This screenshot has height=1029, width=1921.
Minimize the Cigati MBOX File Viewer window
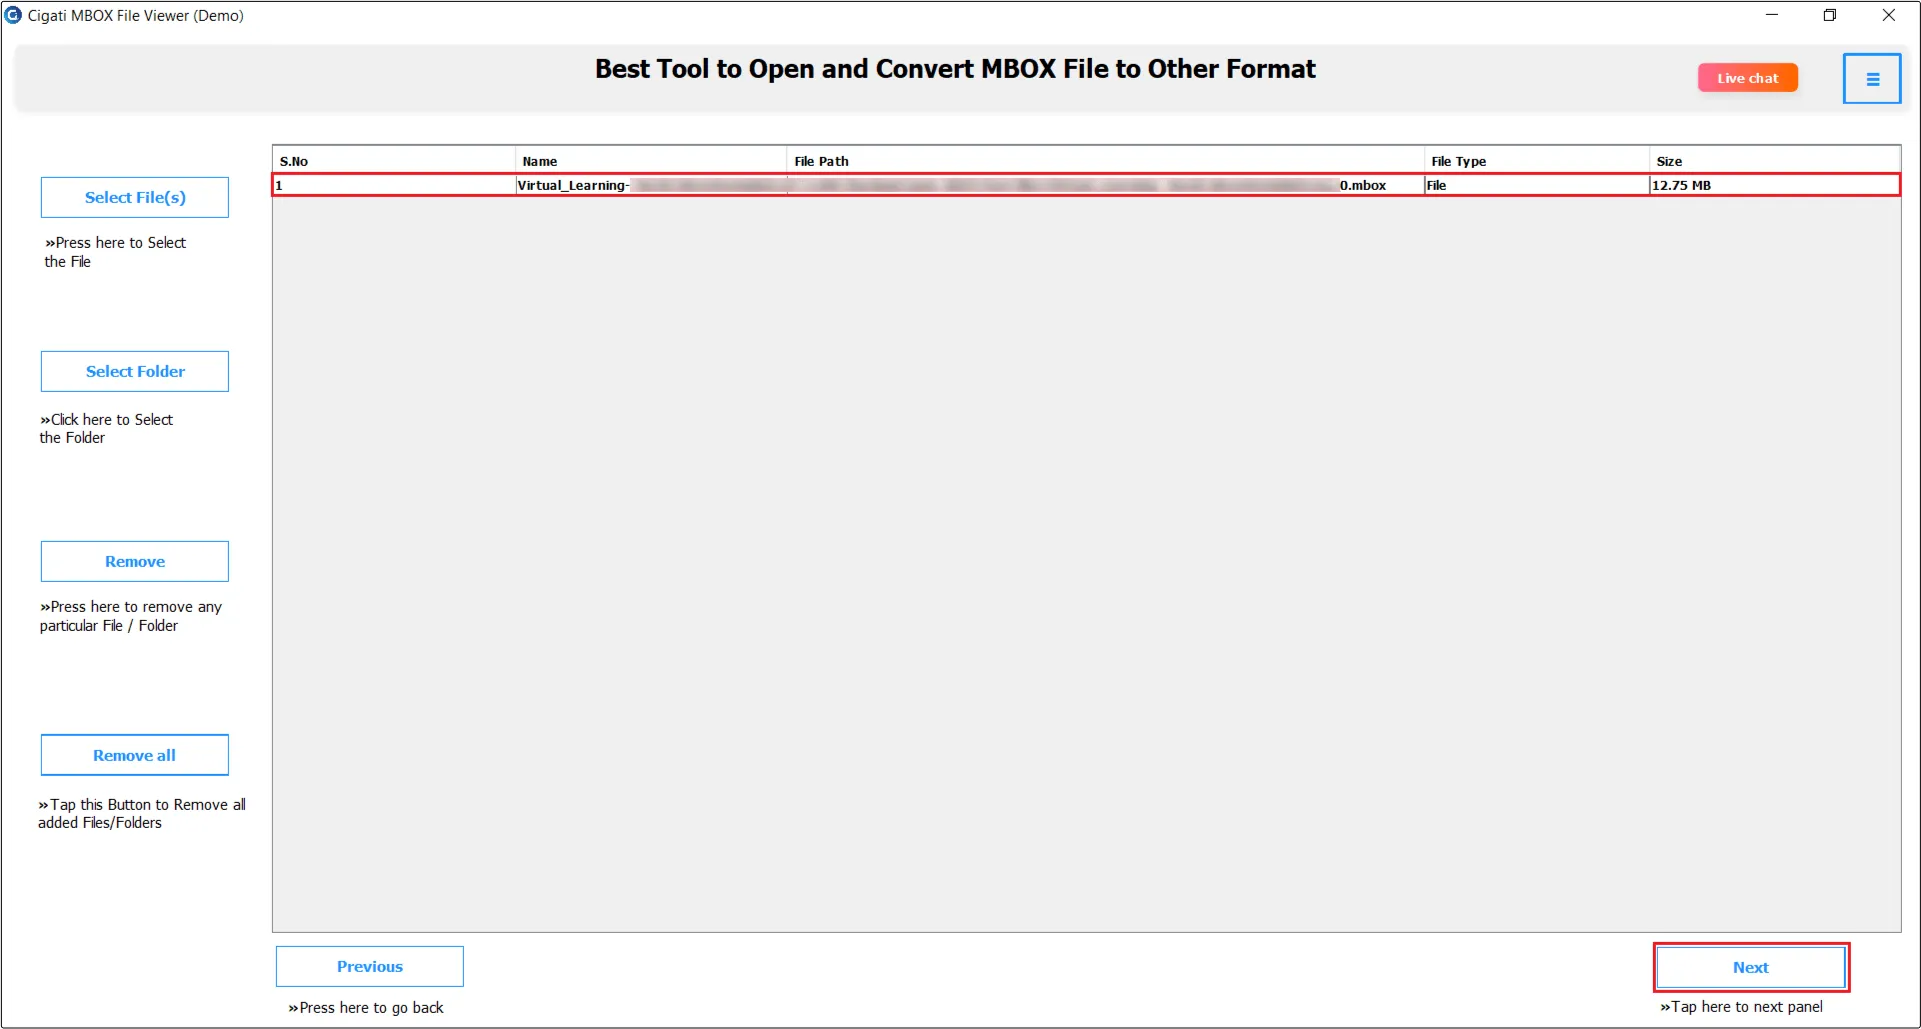click(1772, 15)
